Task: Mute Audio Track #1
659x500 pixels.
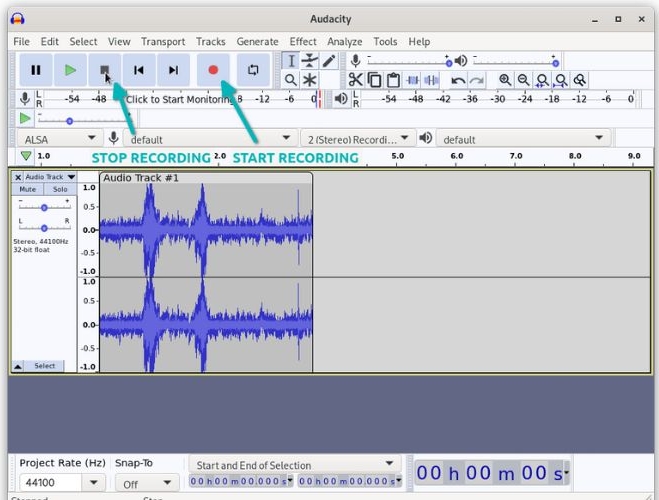Action: [28, 189]
